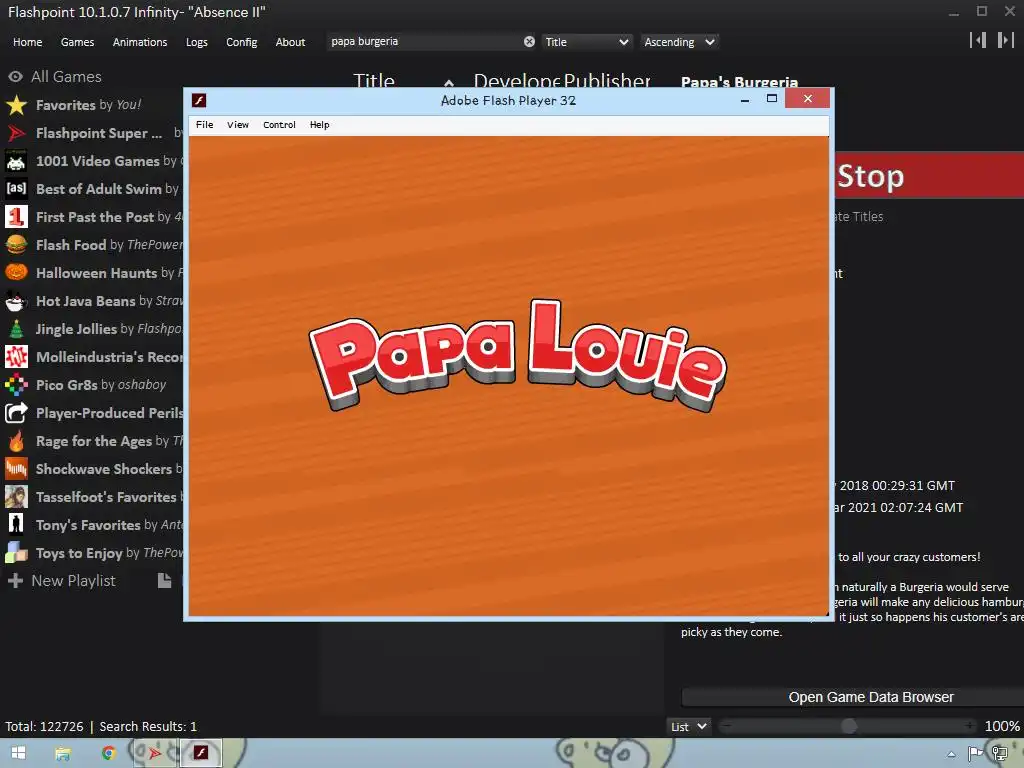Open the List layout dropdown
Viewport: 1024px width, 768px height.
click(688, 727)
